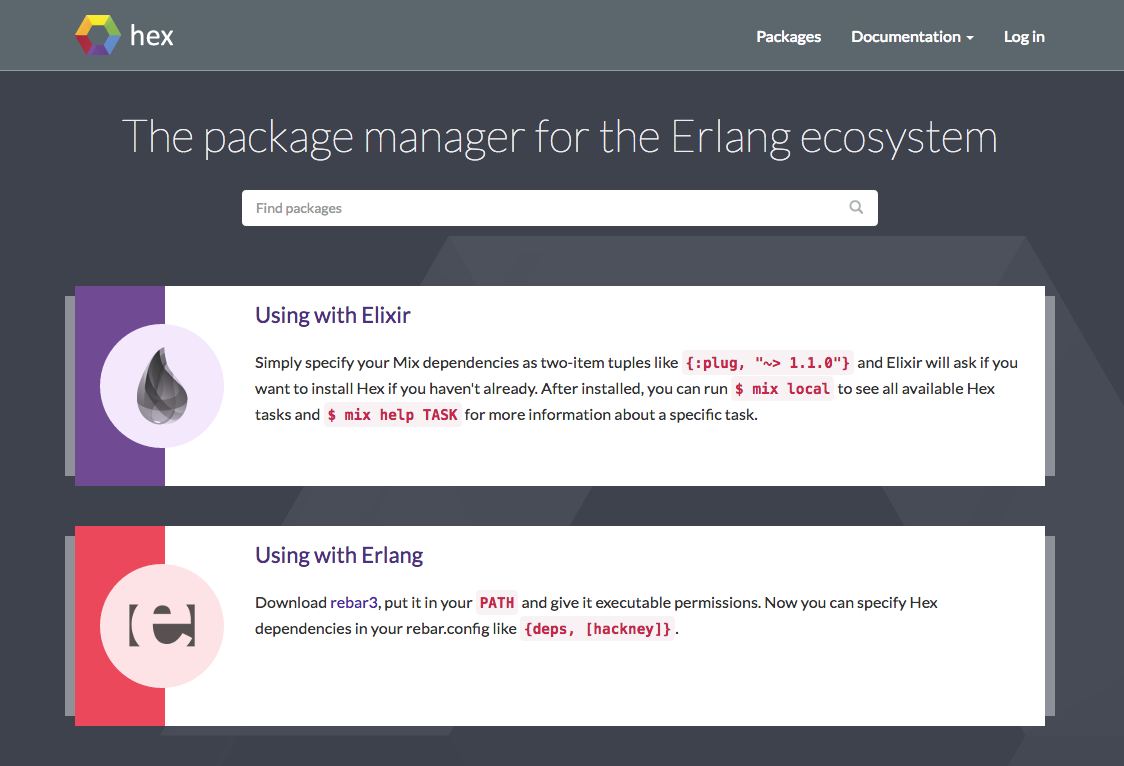The width and height of the screenshot is (1124, 766).
Task: Click the hex hexagon logo icon
Action: 98,35
